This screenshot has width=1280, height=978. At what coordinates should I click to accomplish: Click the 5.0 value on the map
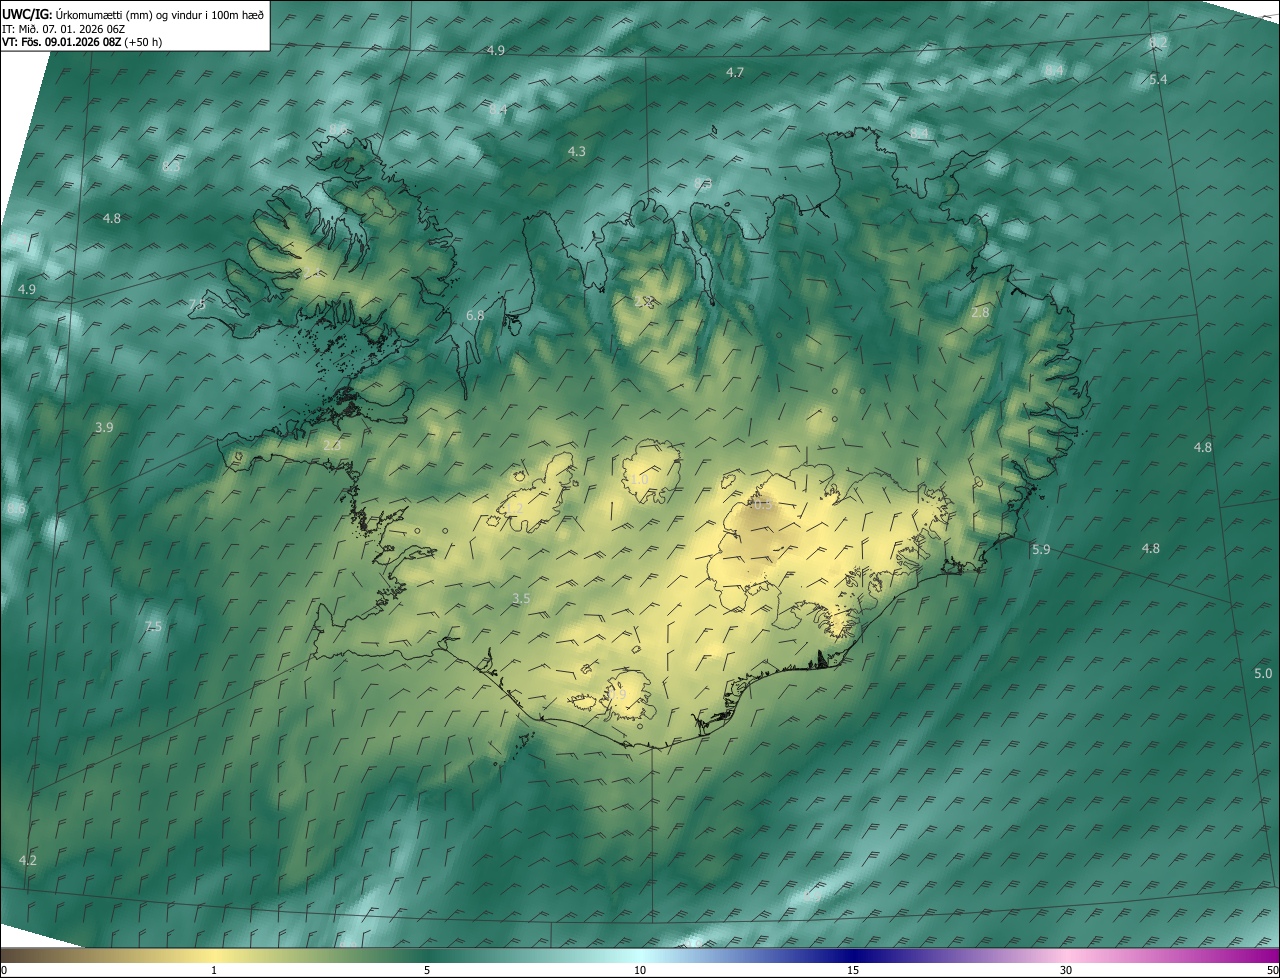point(1263,674)
